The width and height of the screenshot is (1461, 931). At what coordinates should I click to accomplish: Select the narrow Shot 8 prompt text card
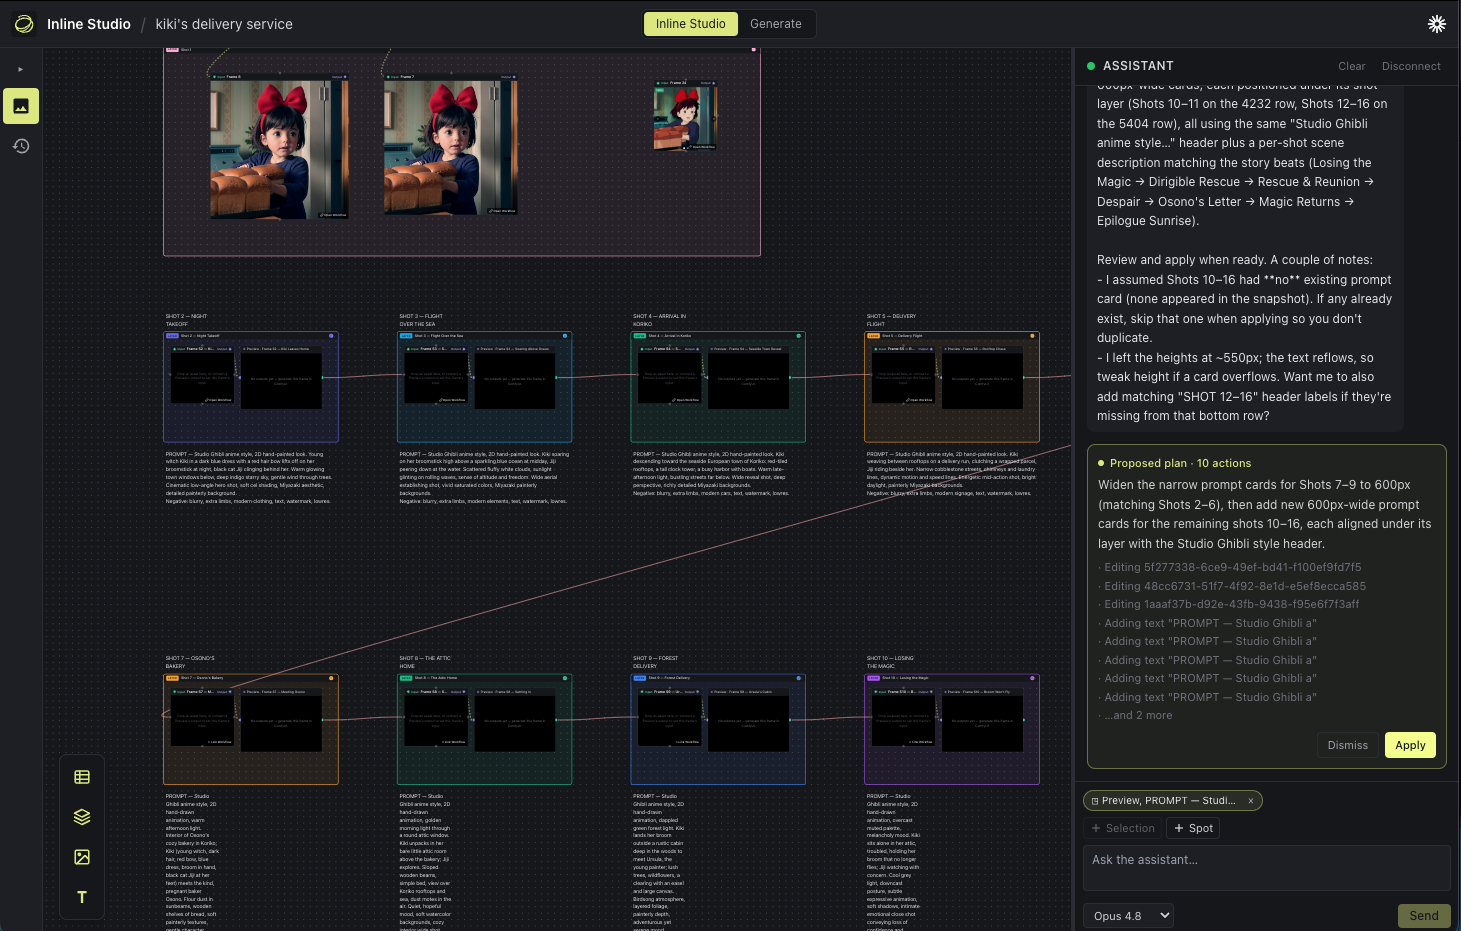[426, 861]
